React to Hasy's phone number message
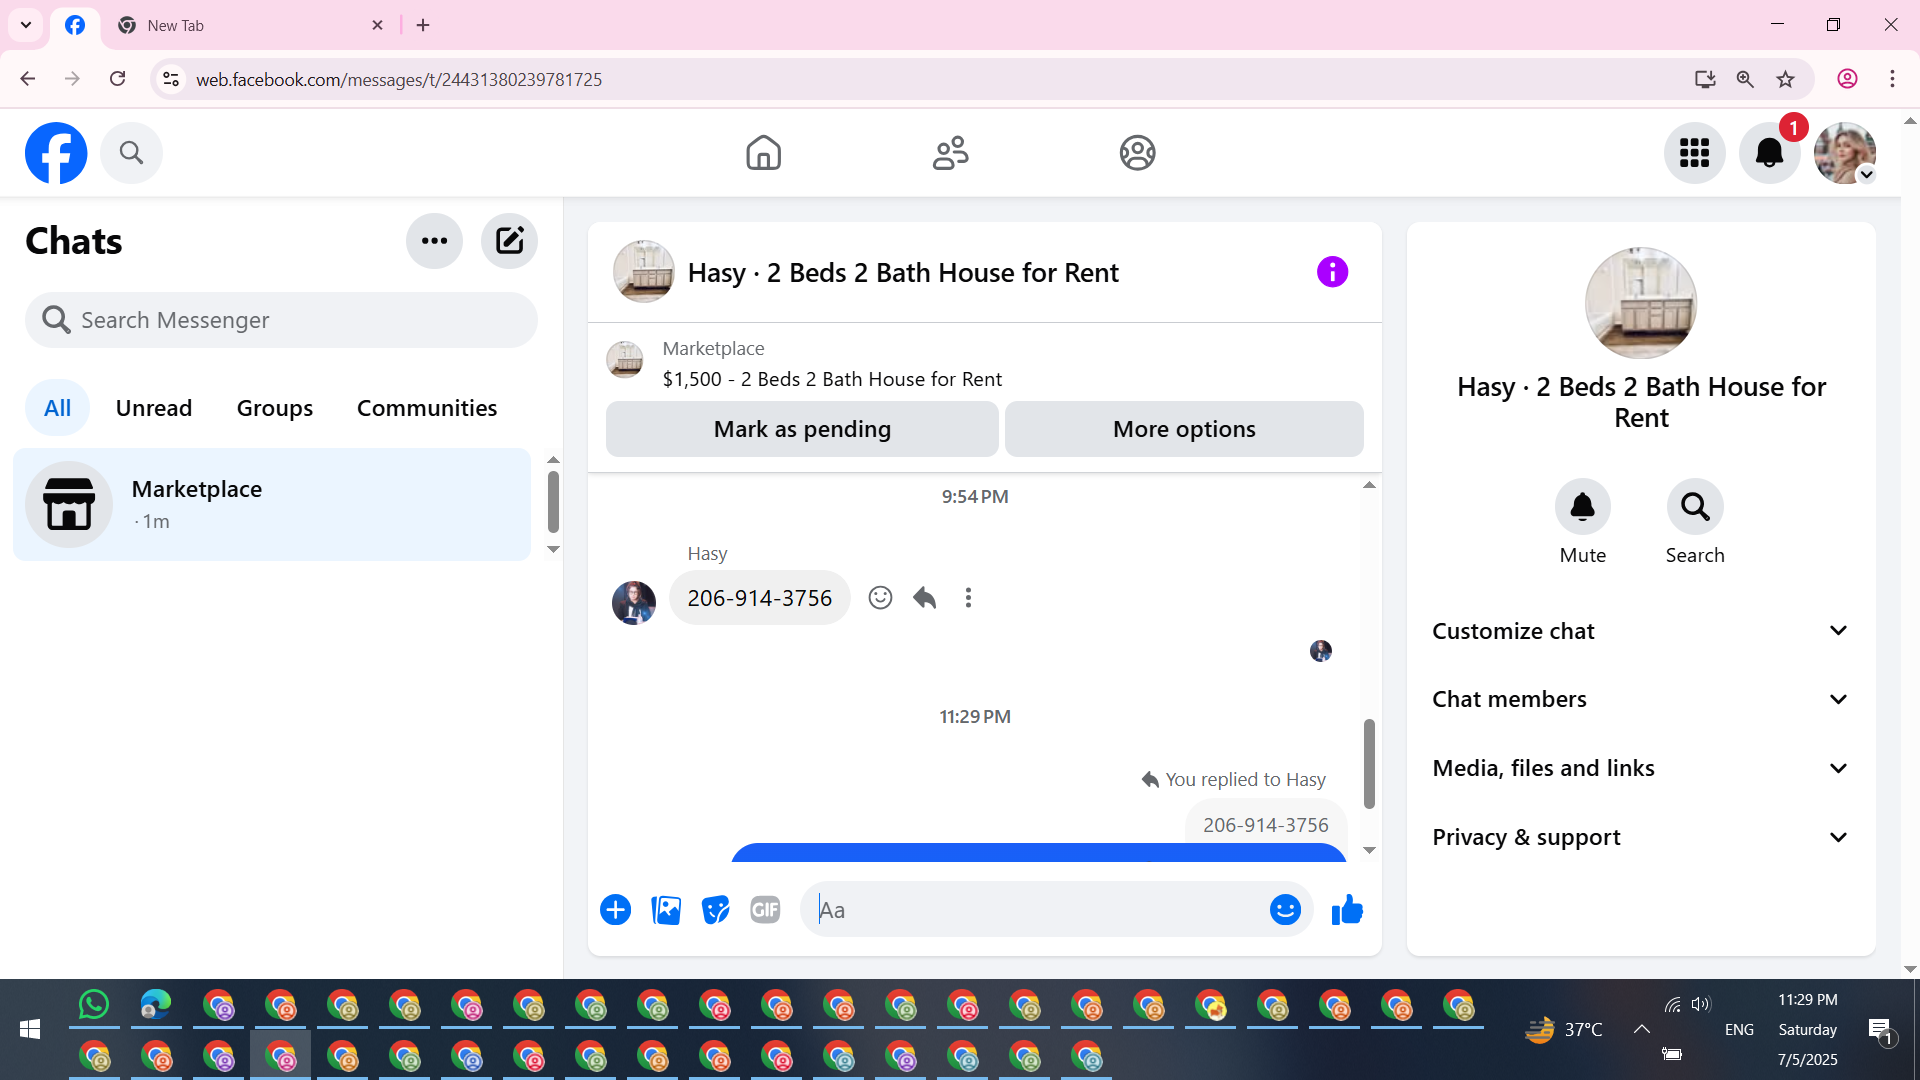 (880, 598)
